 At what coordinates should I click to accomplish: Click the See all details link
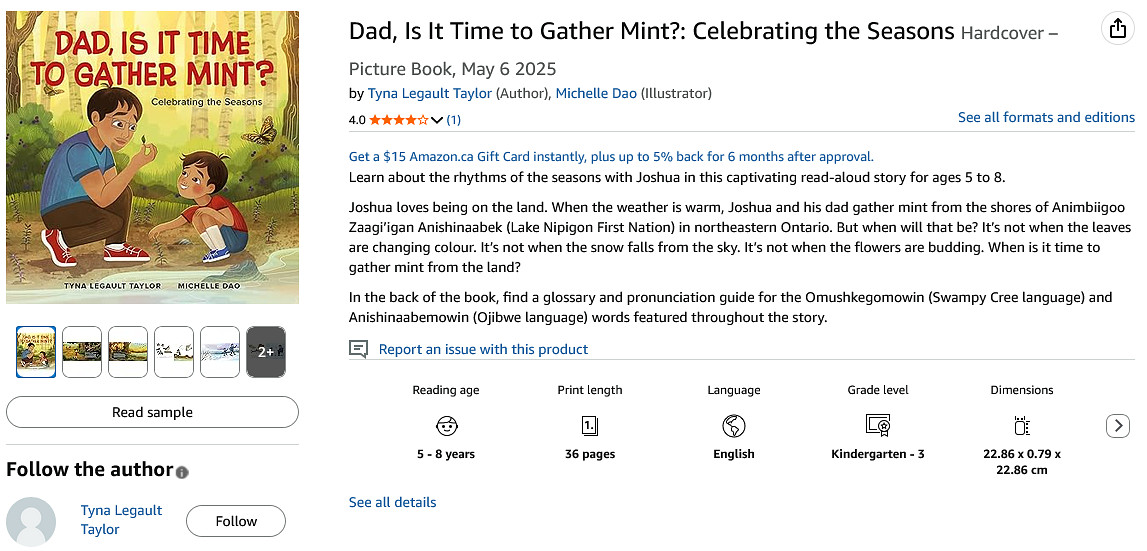click(x=392, y=502)
